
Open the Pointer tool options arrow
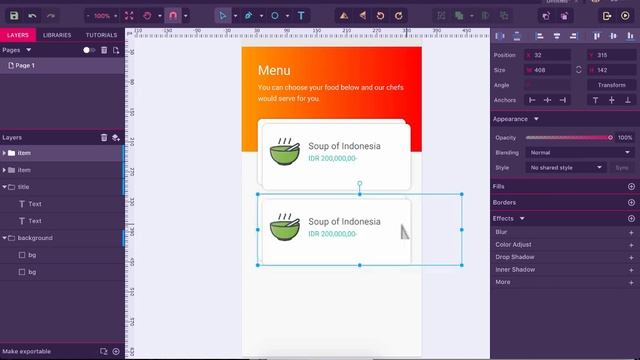click(x=236, y=16)
